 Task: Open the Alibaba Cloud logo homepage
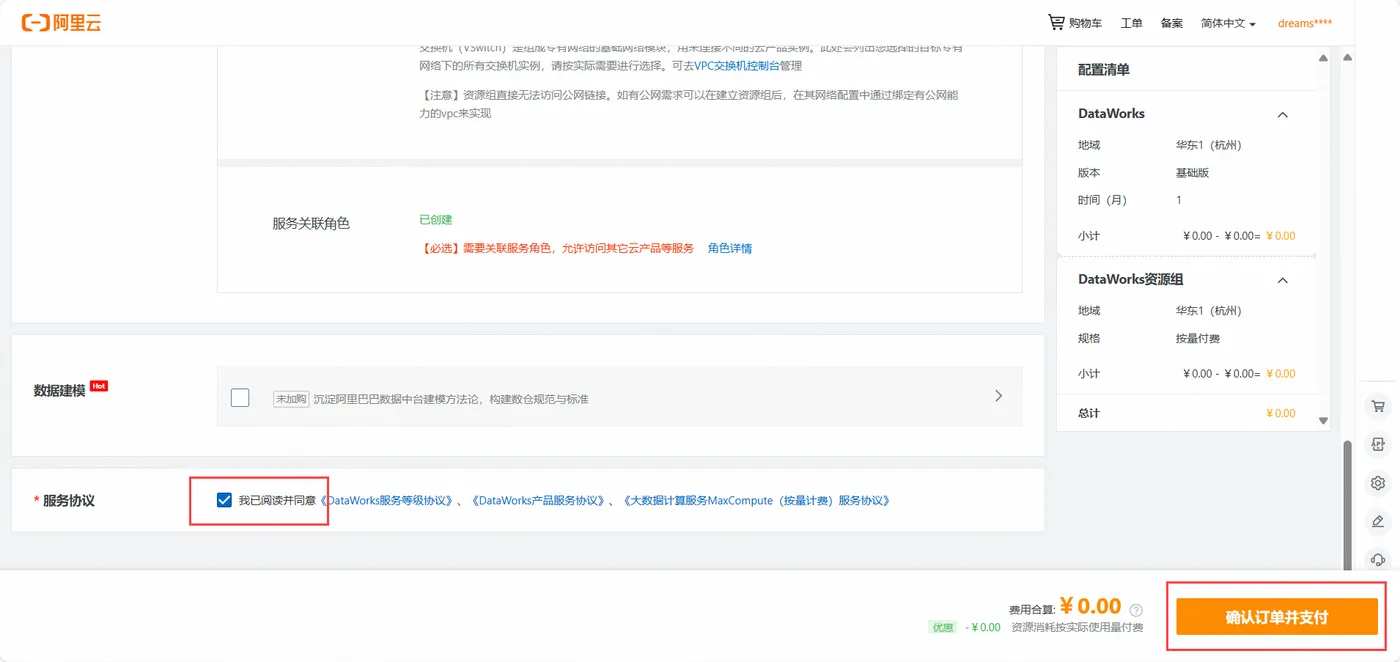pos(61,22)
